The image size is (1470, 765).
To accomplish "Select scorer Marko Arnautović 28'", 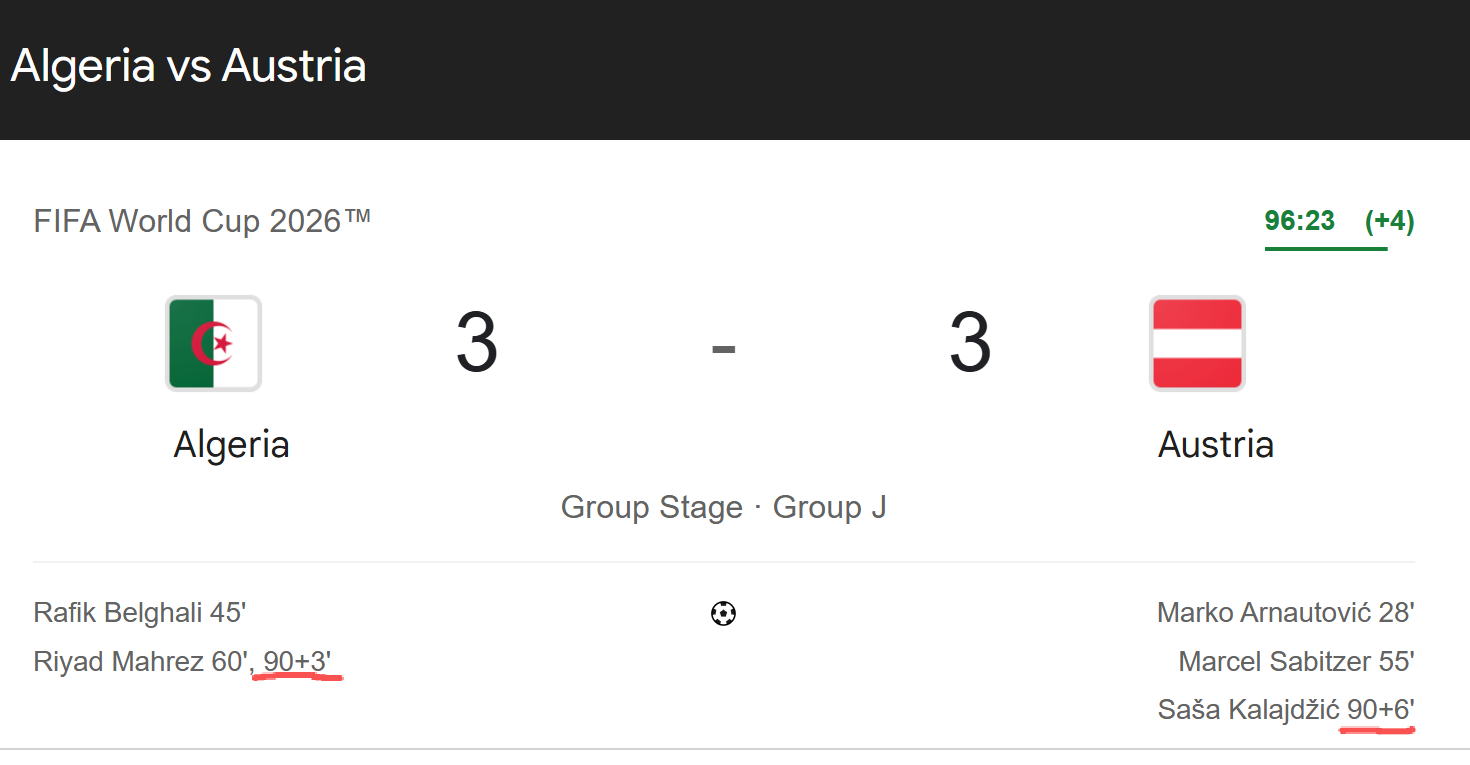I will [x=1286, y=612].
